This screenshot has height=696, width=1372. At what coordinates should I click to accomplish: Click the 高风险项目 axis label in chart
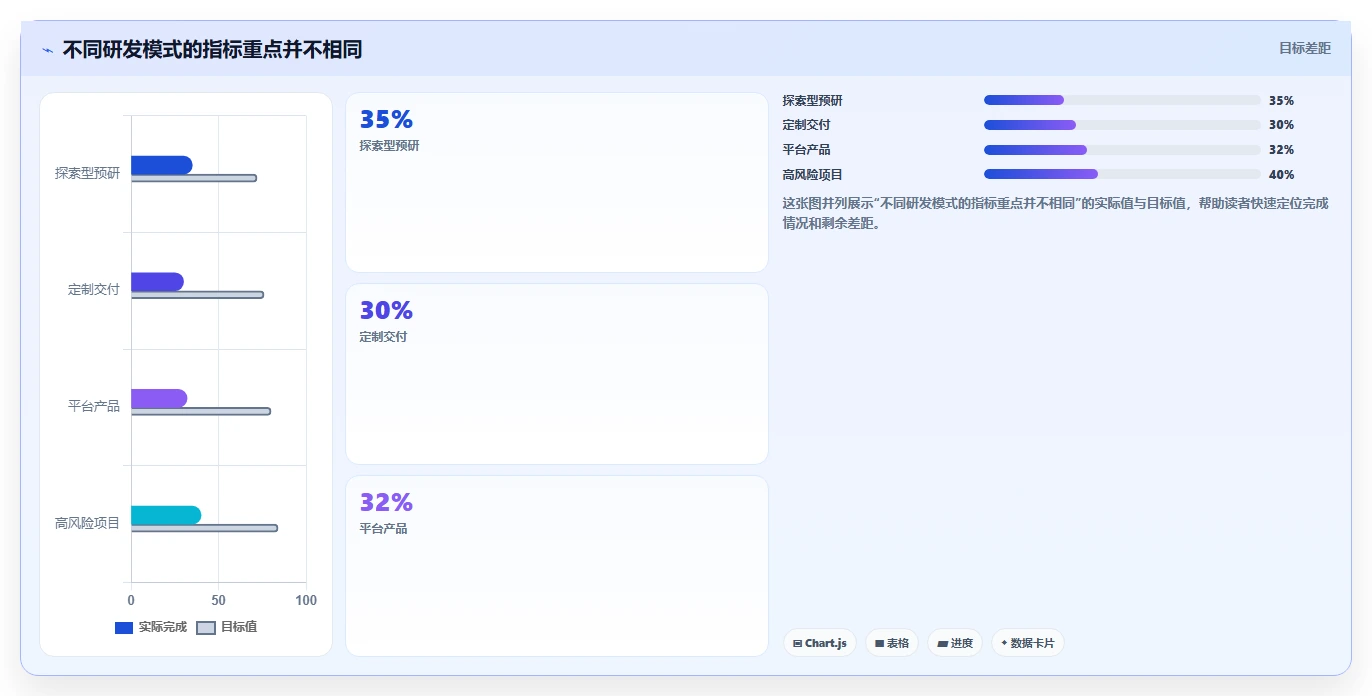pos(87,523)
